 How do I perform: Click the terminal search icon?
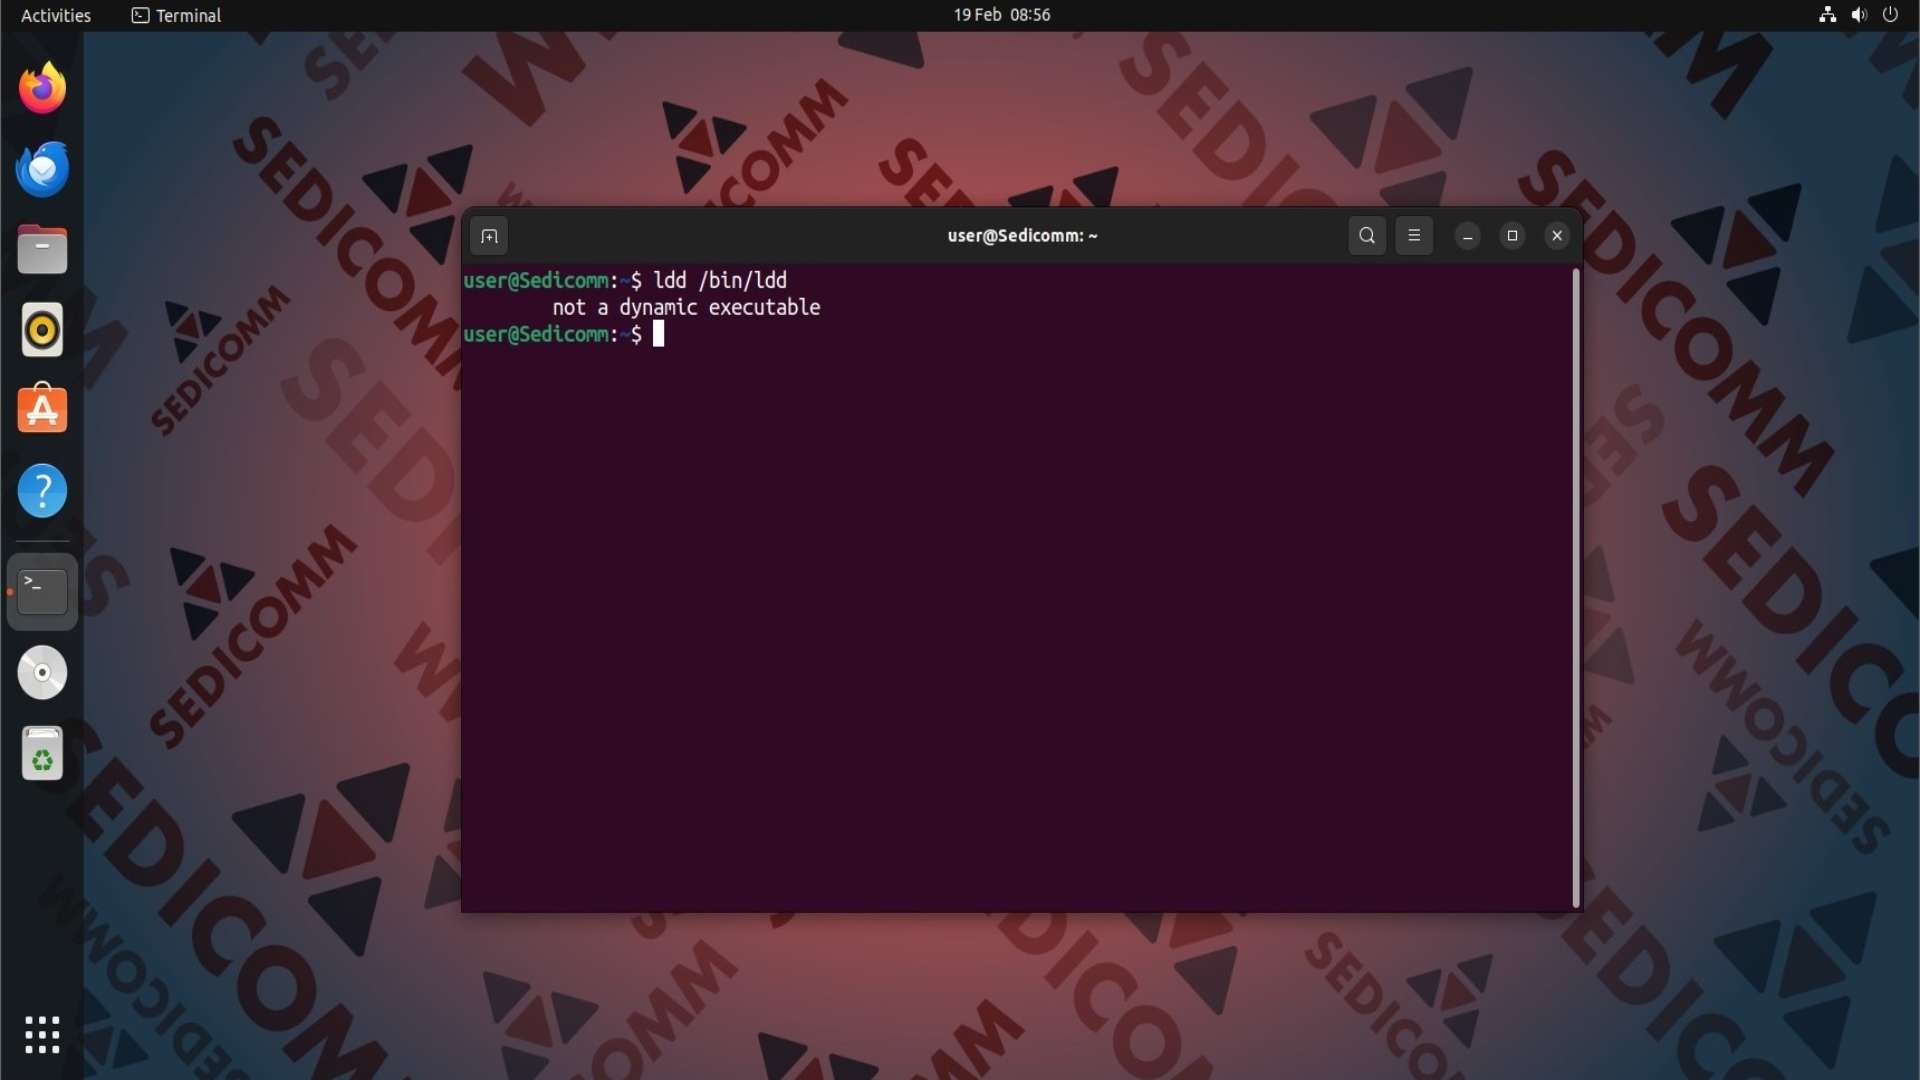pos(1367,236)
